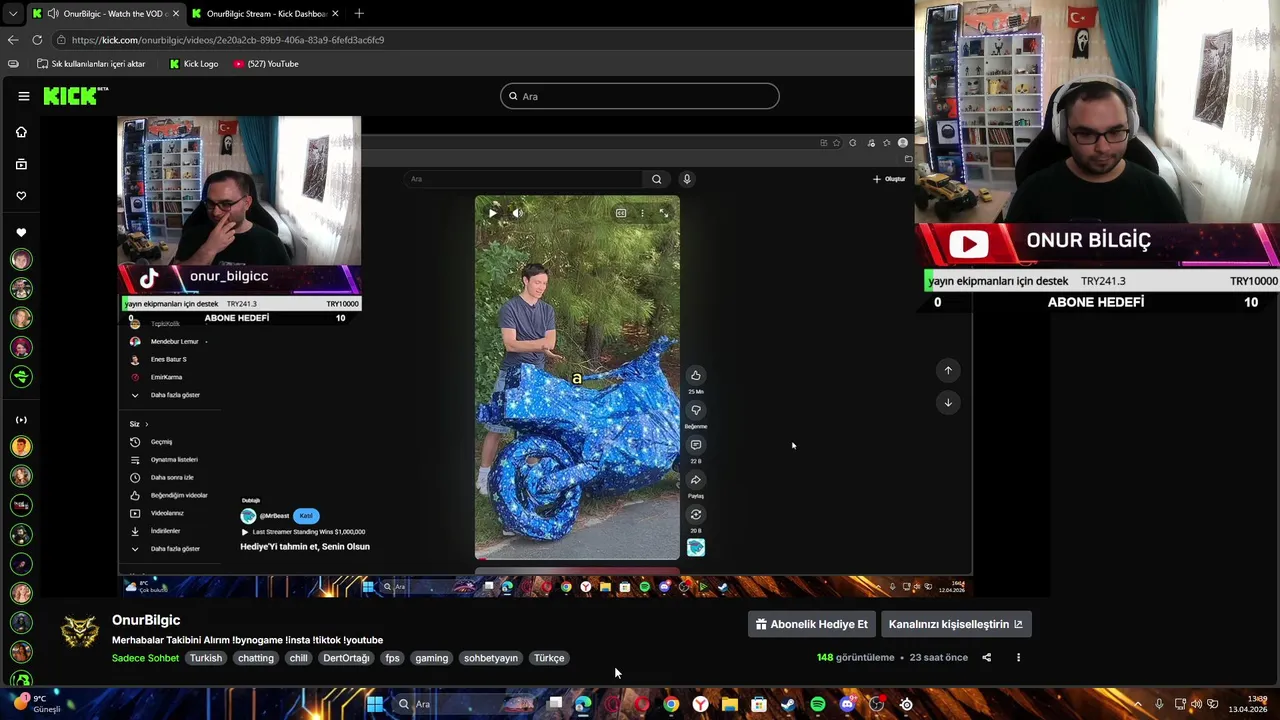The image size is (1280, 720).
Task: Mute the Shorts video volume icon
Action: [517, 213]
